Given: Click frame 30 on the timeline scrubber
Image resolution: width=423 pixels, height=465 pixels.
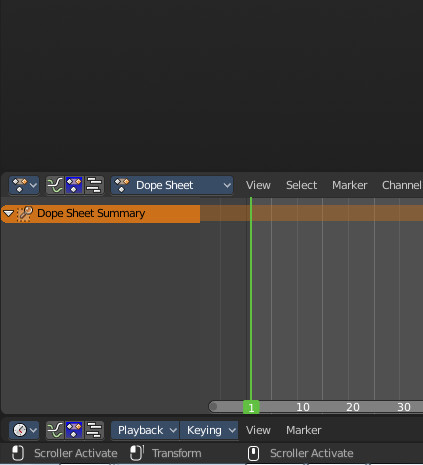Looking at the screenshot, I should coord(404,407).
